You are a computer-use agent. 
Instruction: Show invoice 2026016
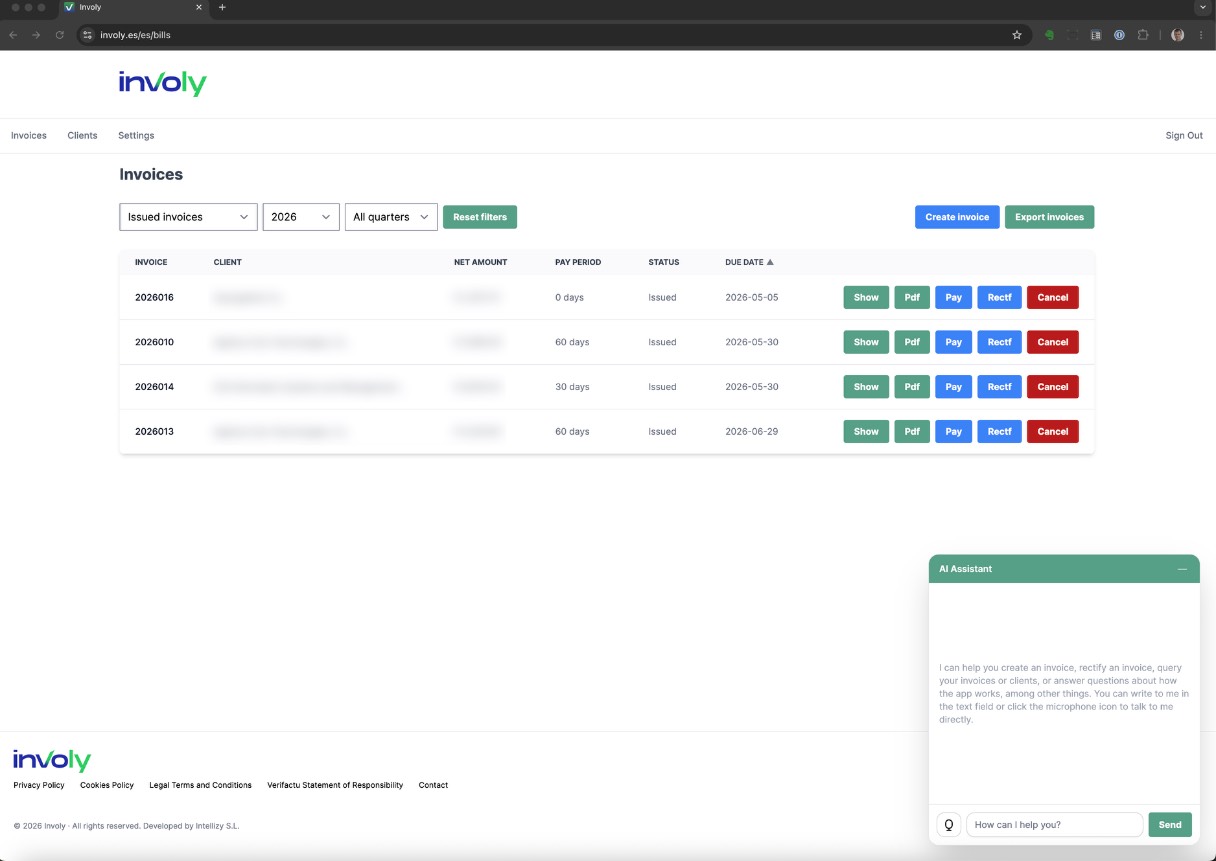tap(866, 297)
